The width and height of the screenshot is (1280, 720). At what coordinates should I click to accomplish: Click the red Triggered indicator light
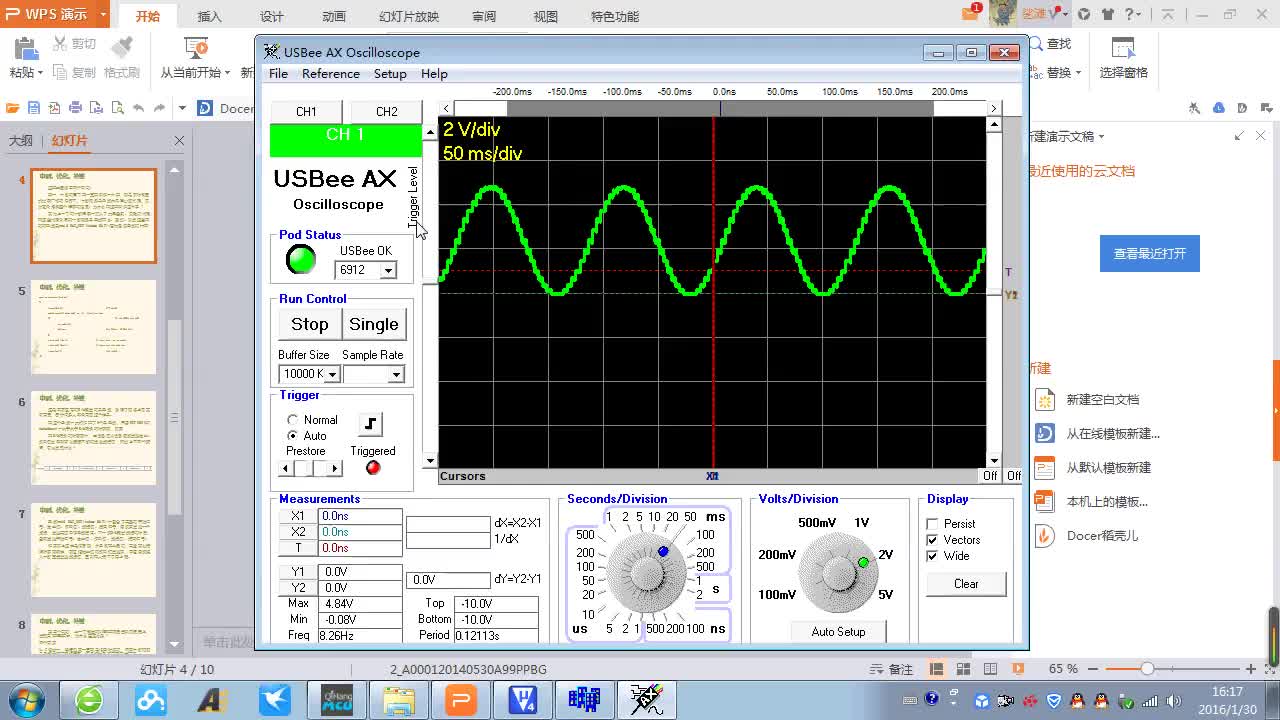[x=373, y=468]
